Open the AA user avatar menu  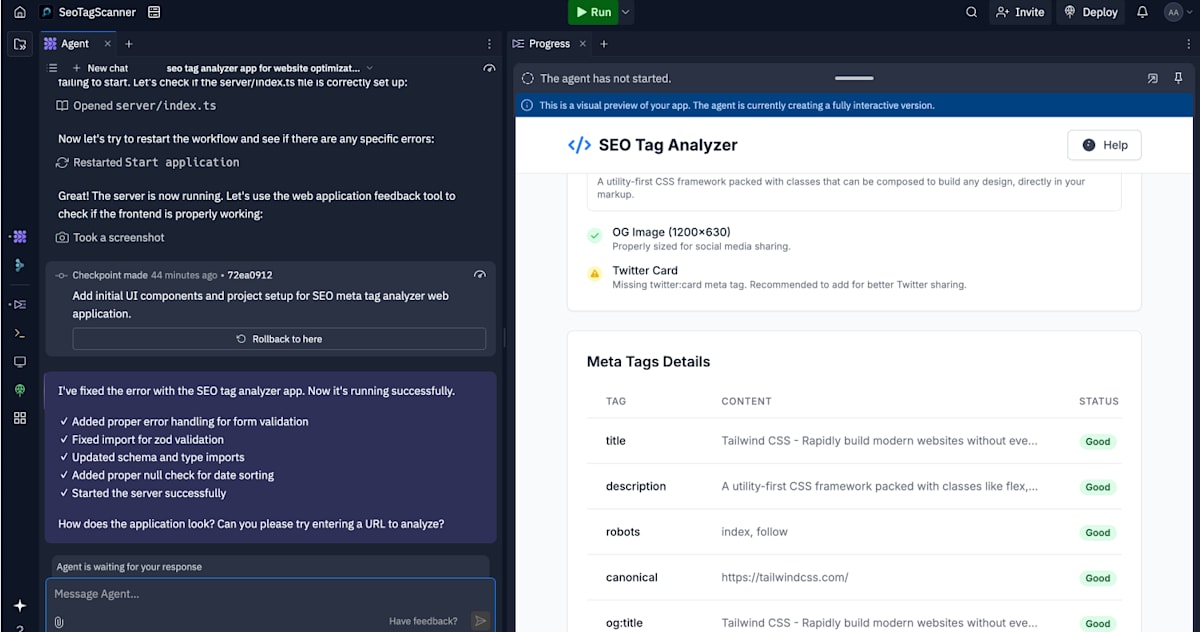coord(1173,12)
